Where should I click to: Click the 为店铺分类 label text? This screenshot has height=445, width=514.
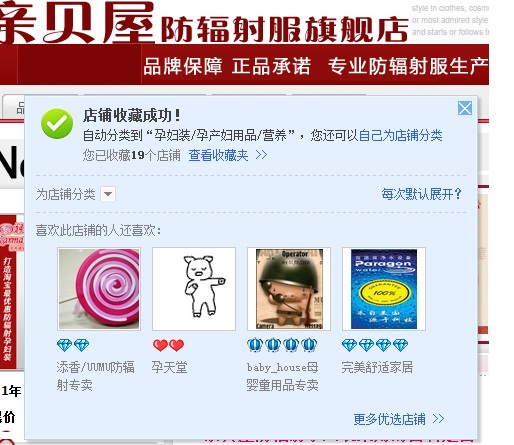point(66,194)
